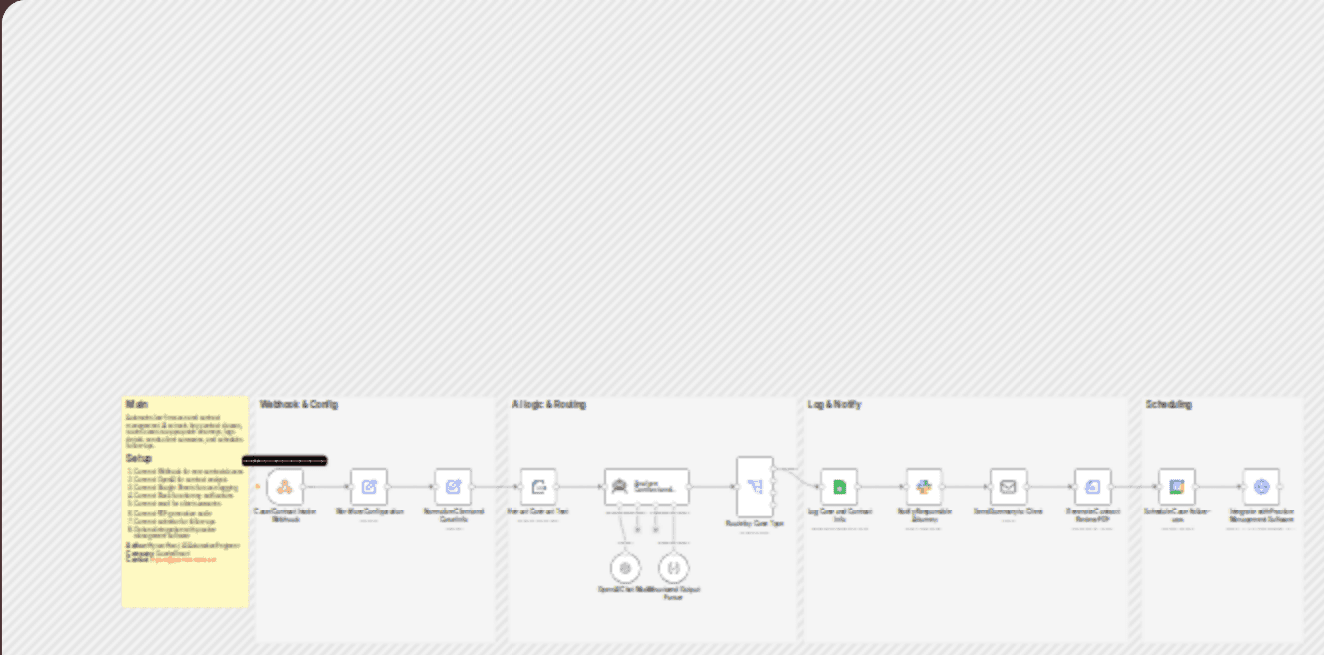Select the Send Summary to Client email node

click(x=1008, y=487)
